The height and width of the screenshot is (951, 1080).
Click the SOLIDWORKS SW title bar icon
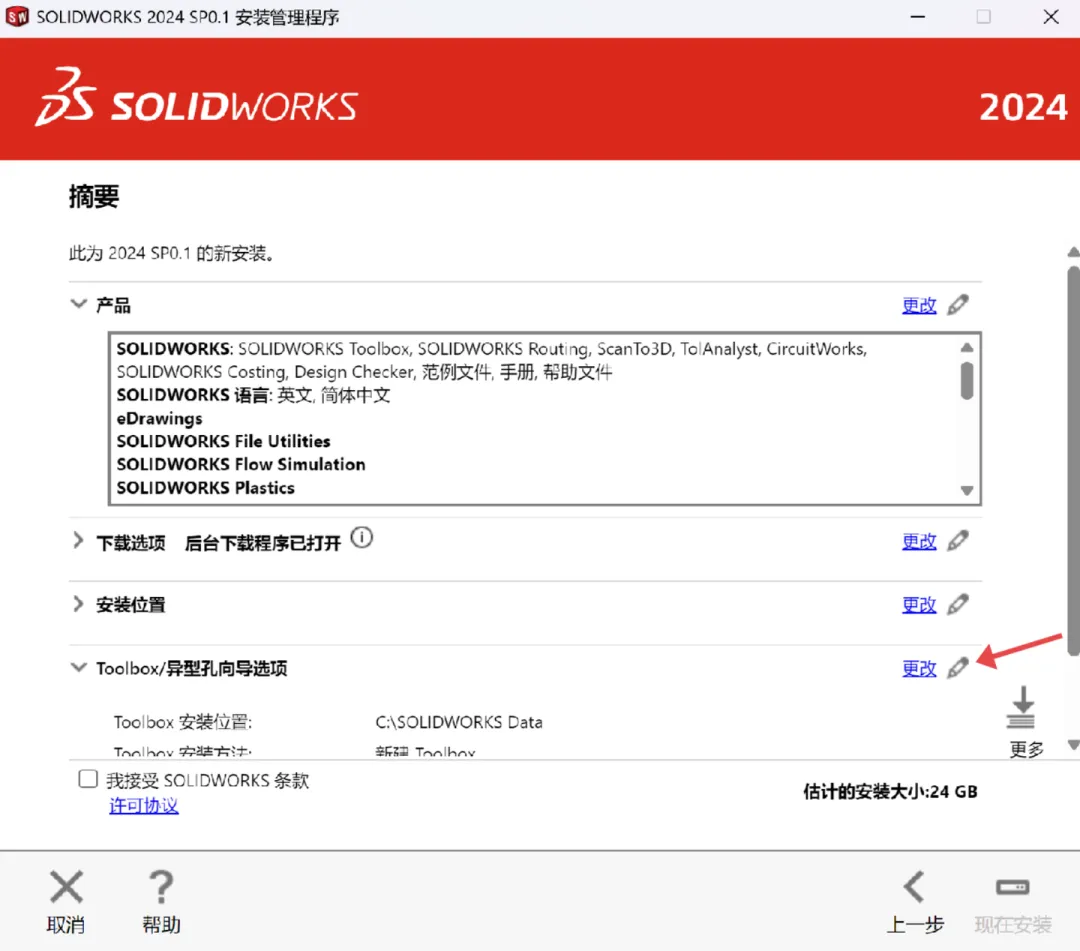pyautogui.click(x=17, y=17)
